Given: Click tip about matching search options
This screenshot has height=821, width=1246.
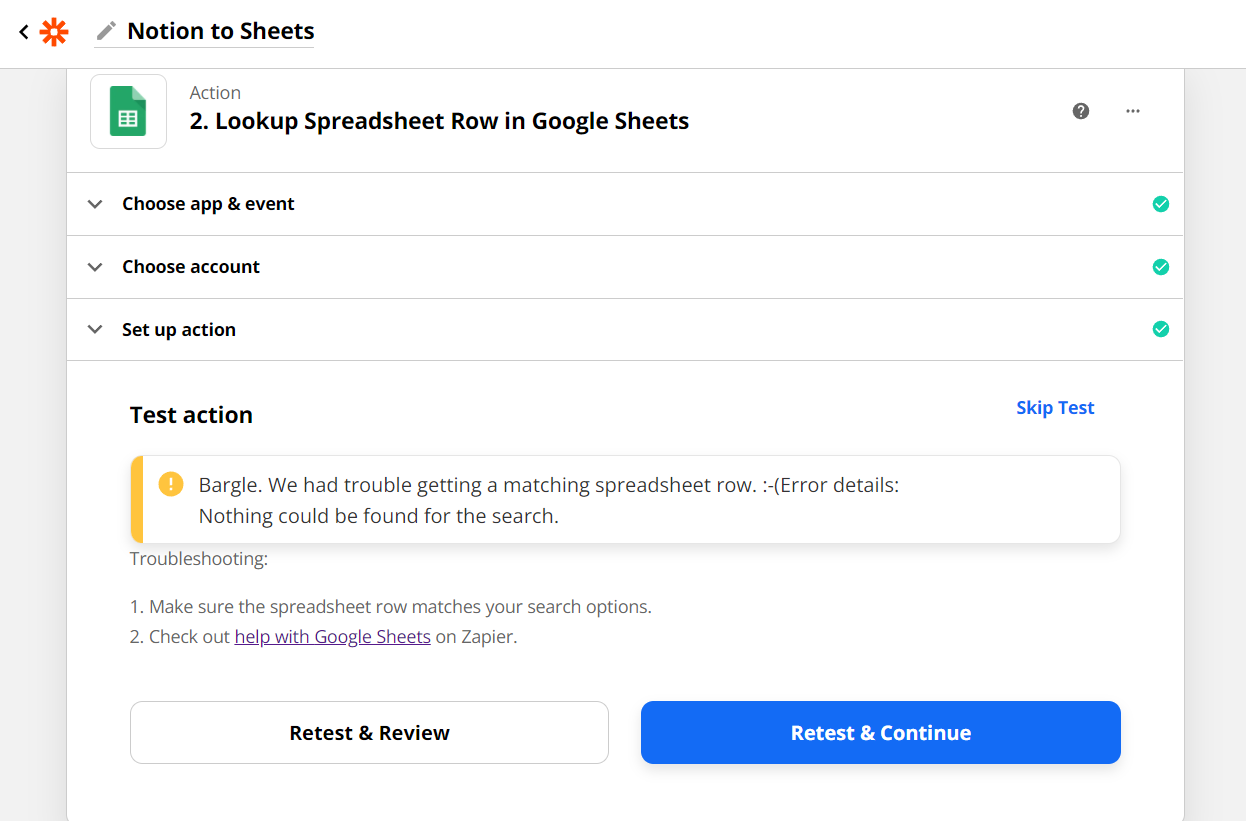Looking at the screenshot, I should click(x=391, y=606).
